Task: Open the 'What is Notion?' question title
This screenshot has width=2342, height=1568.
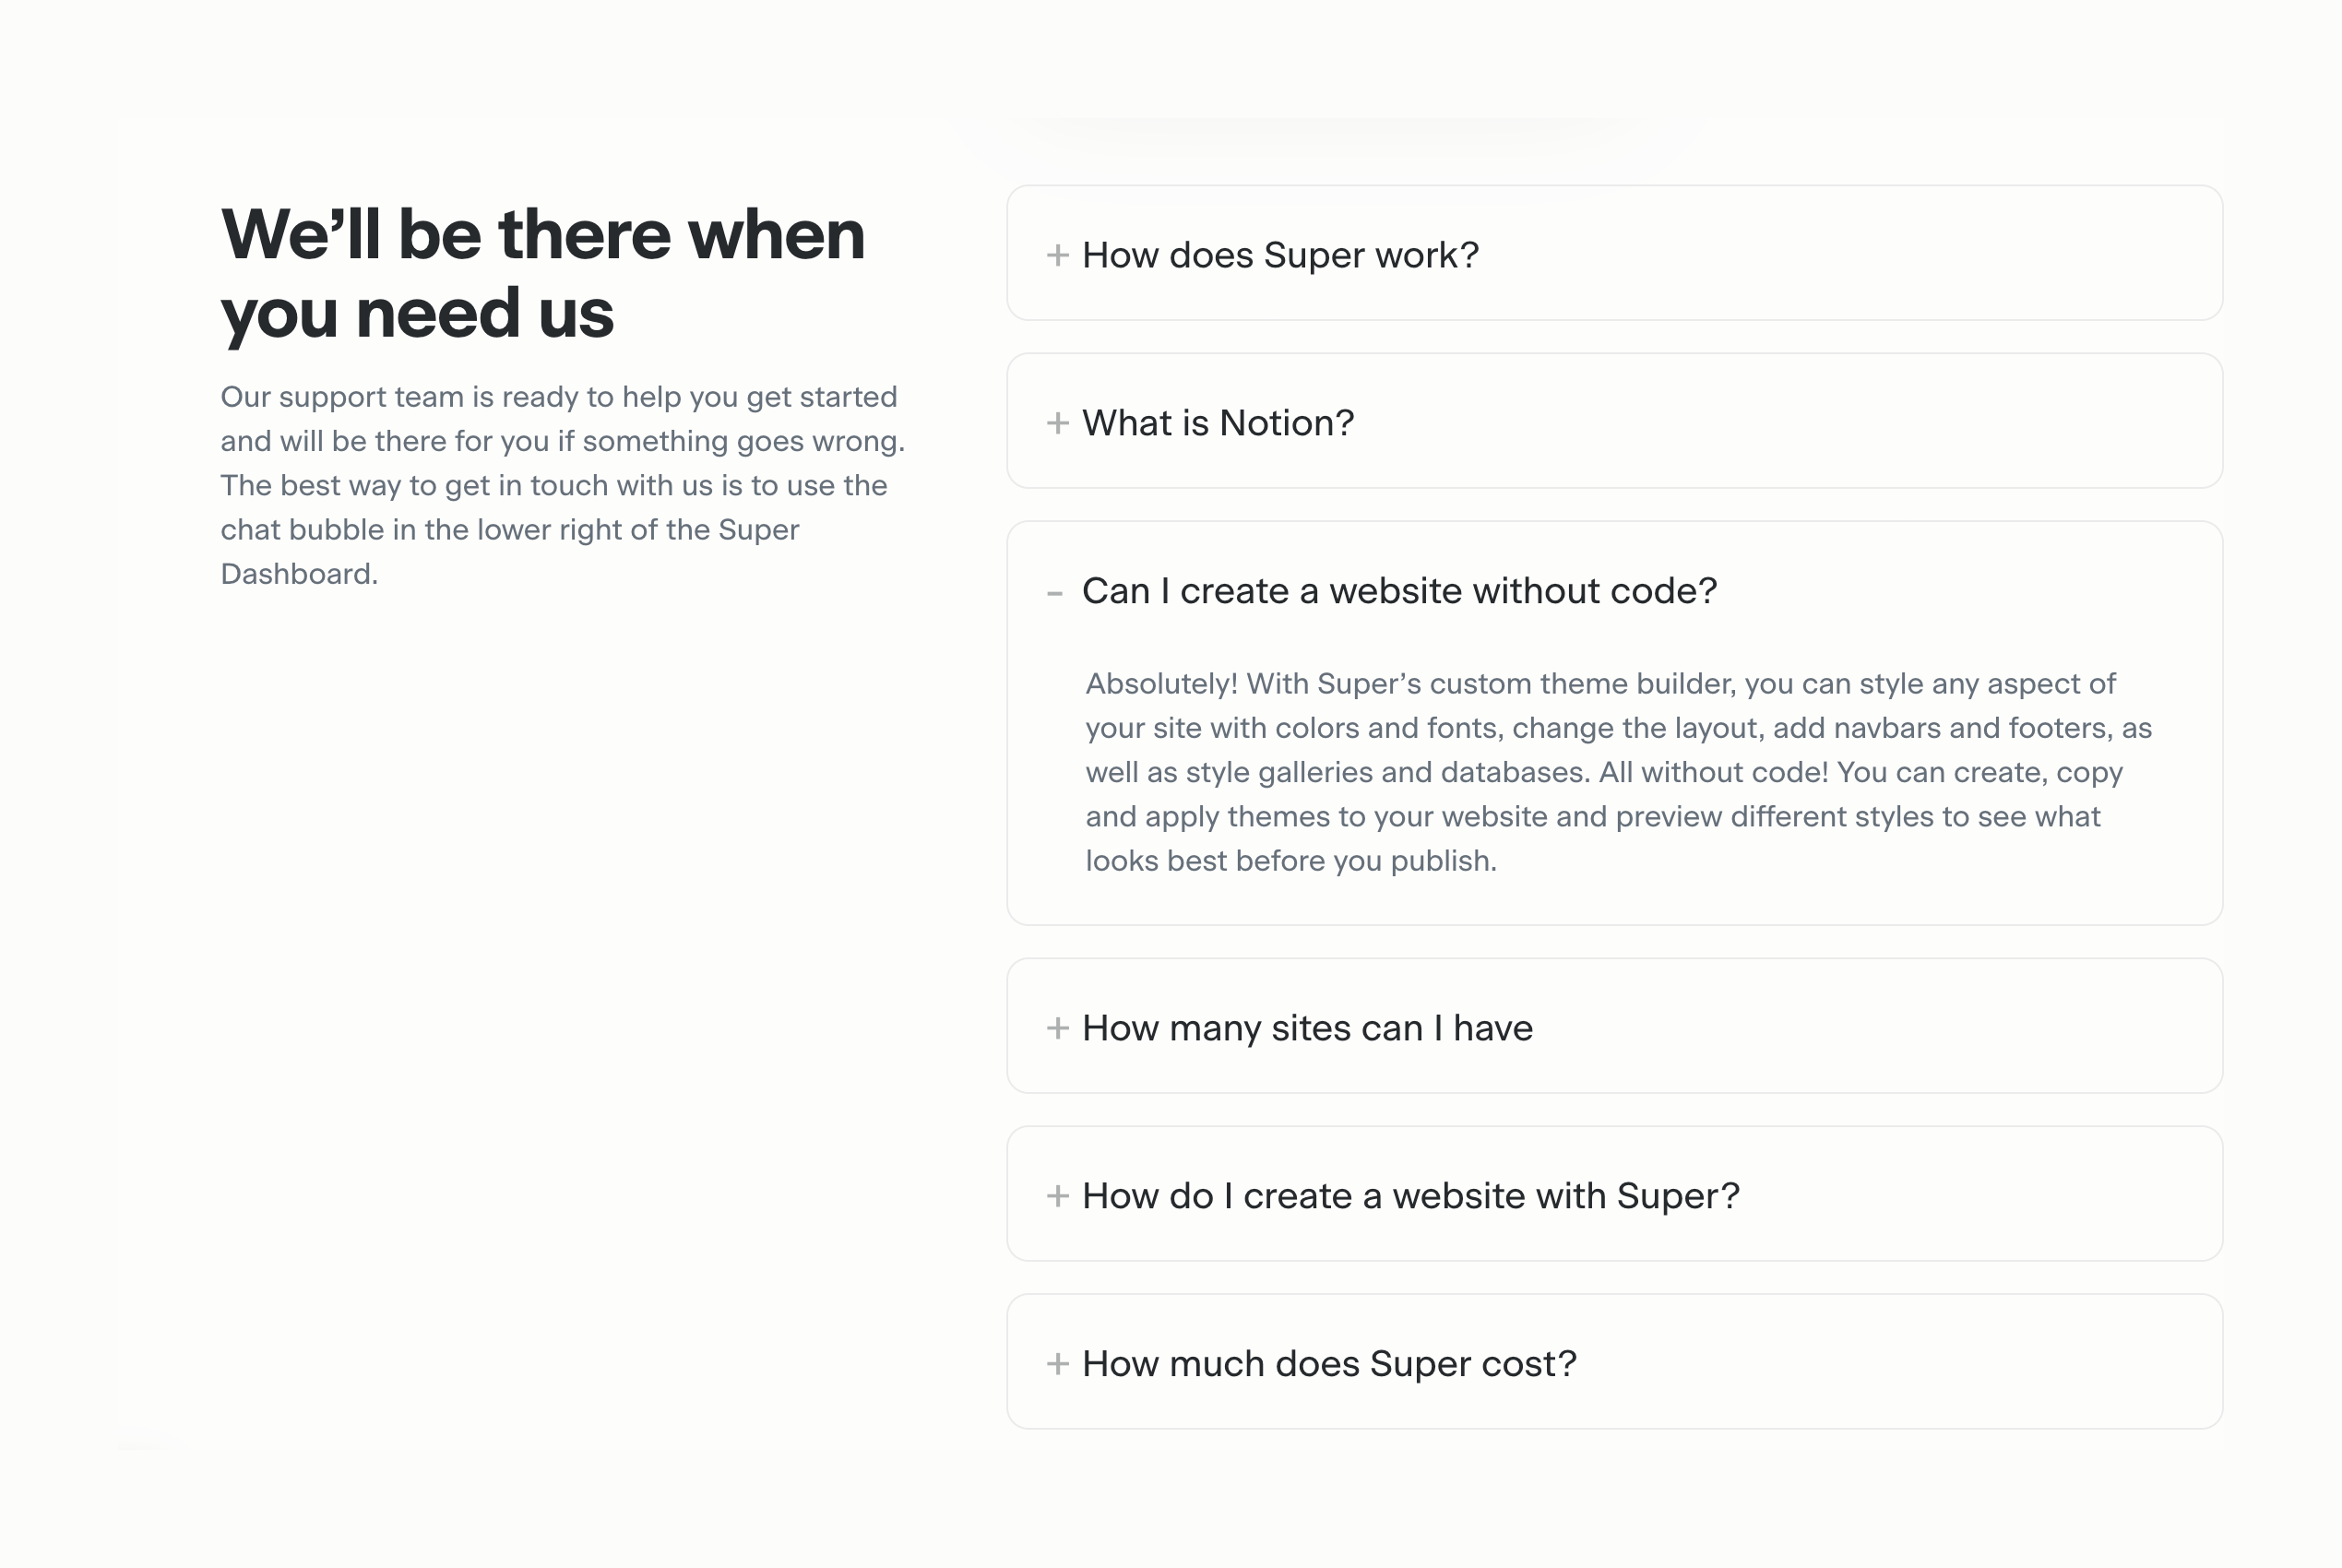Action: pyautogui.click(x=1218, y=423)
